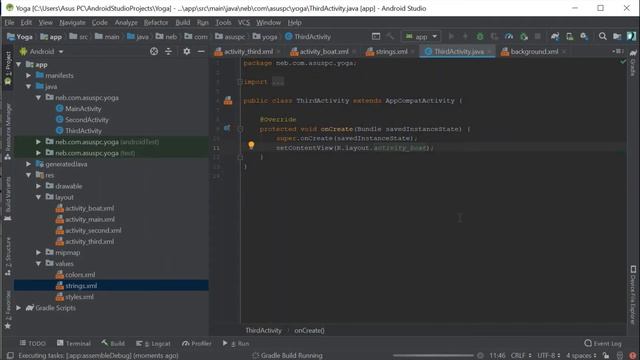
Task: Hide the Project panel with minus icon
Action: coord(201,51)
